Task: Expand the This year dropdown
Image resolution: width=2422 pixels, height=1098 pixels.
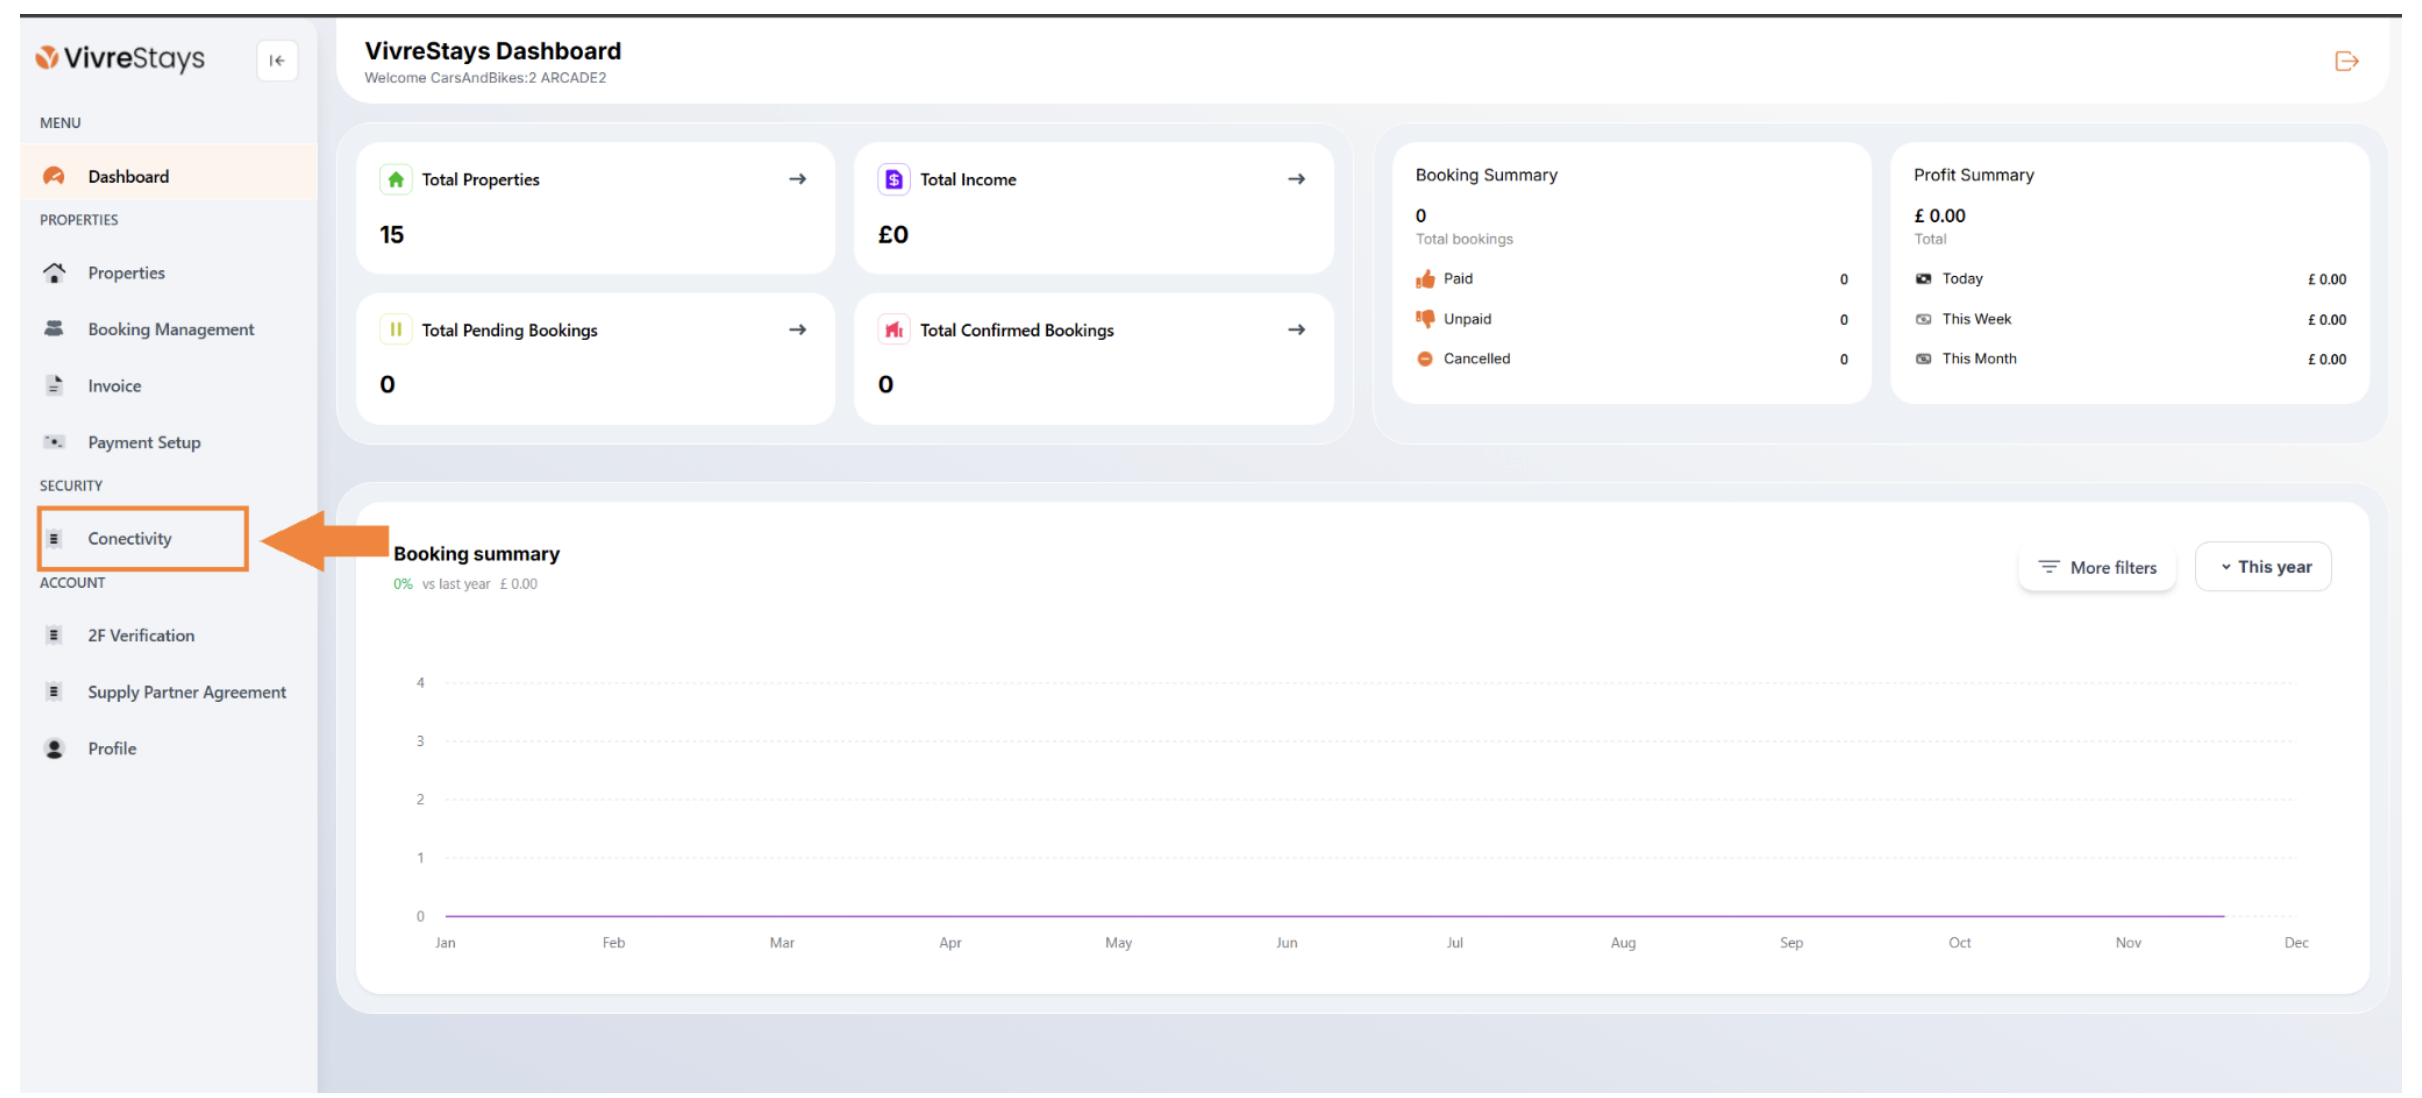Action: click(x=2263, y=567)
